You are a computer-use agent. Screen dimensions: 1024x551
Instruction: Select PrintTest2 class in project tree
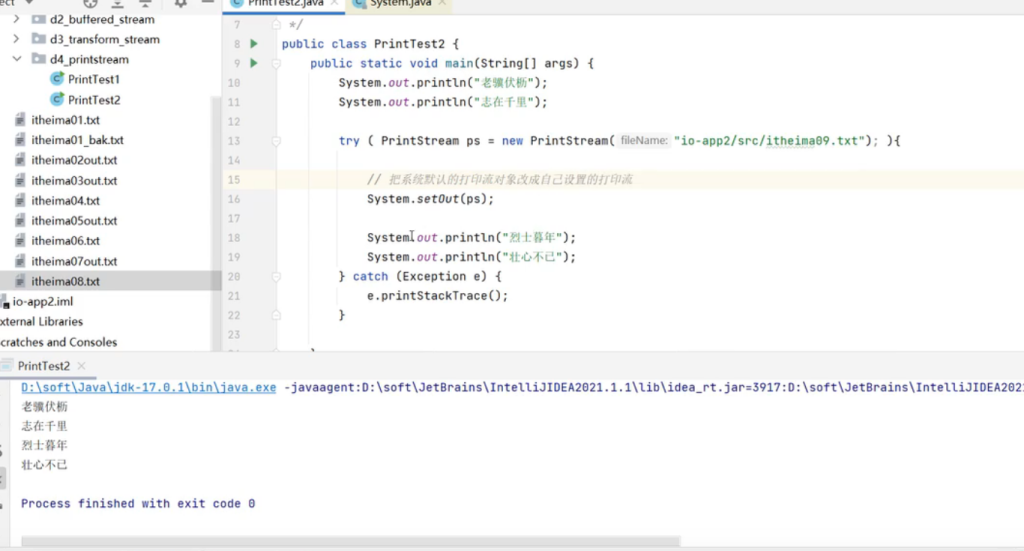93,100
